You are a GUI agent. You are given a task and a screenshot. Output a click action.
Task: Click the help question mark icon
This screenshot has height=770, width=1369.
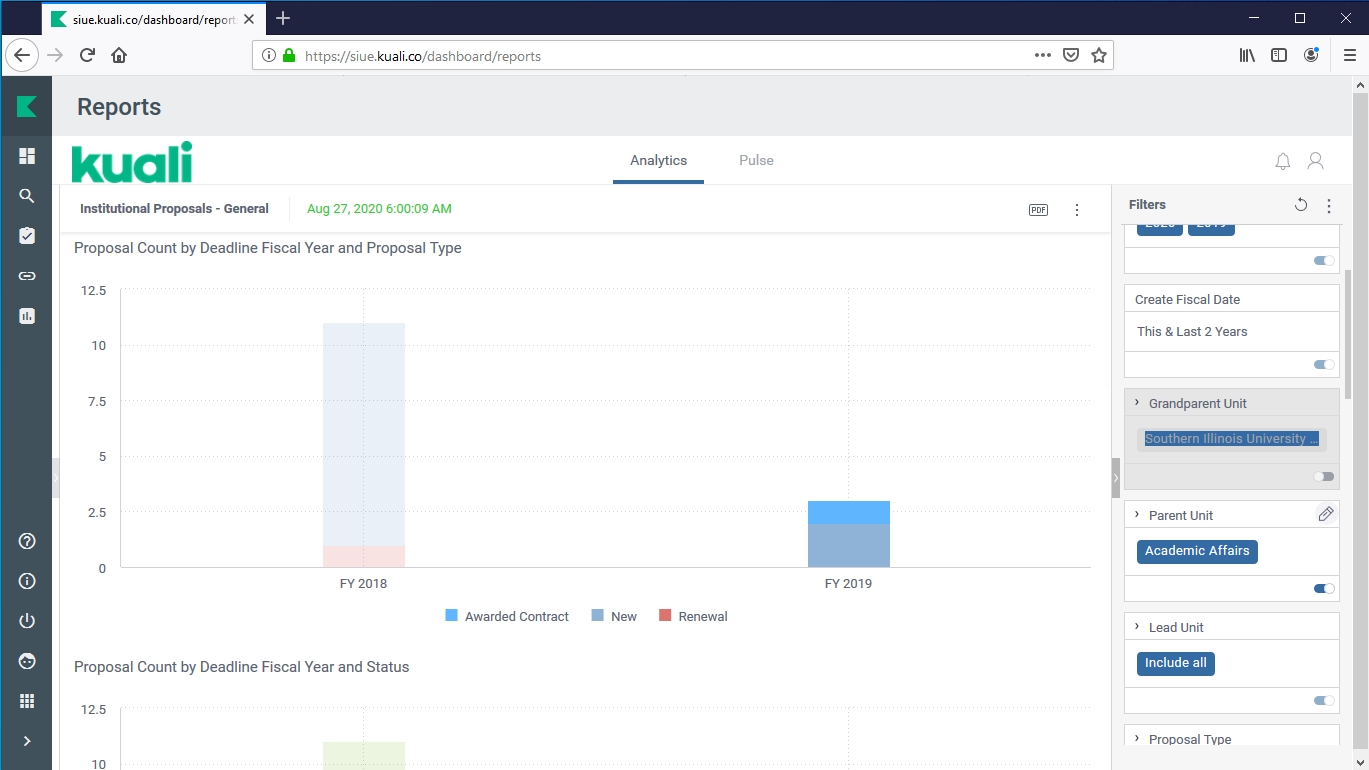point(27,541)
